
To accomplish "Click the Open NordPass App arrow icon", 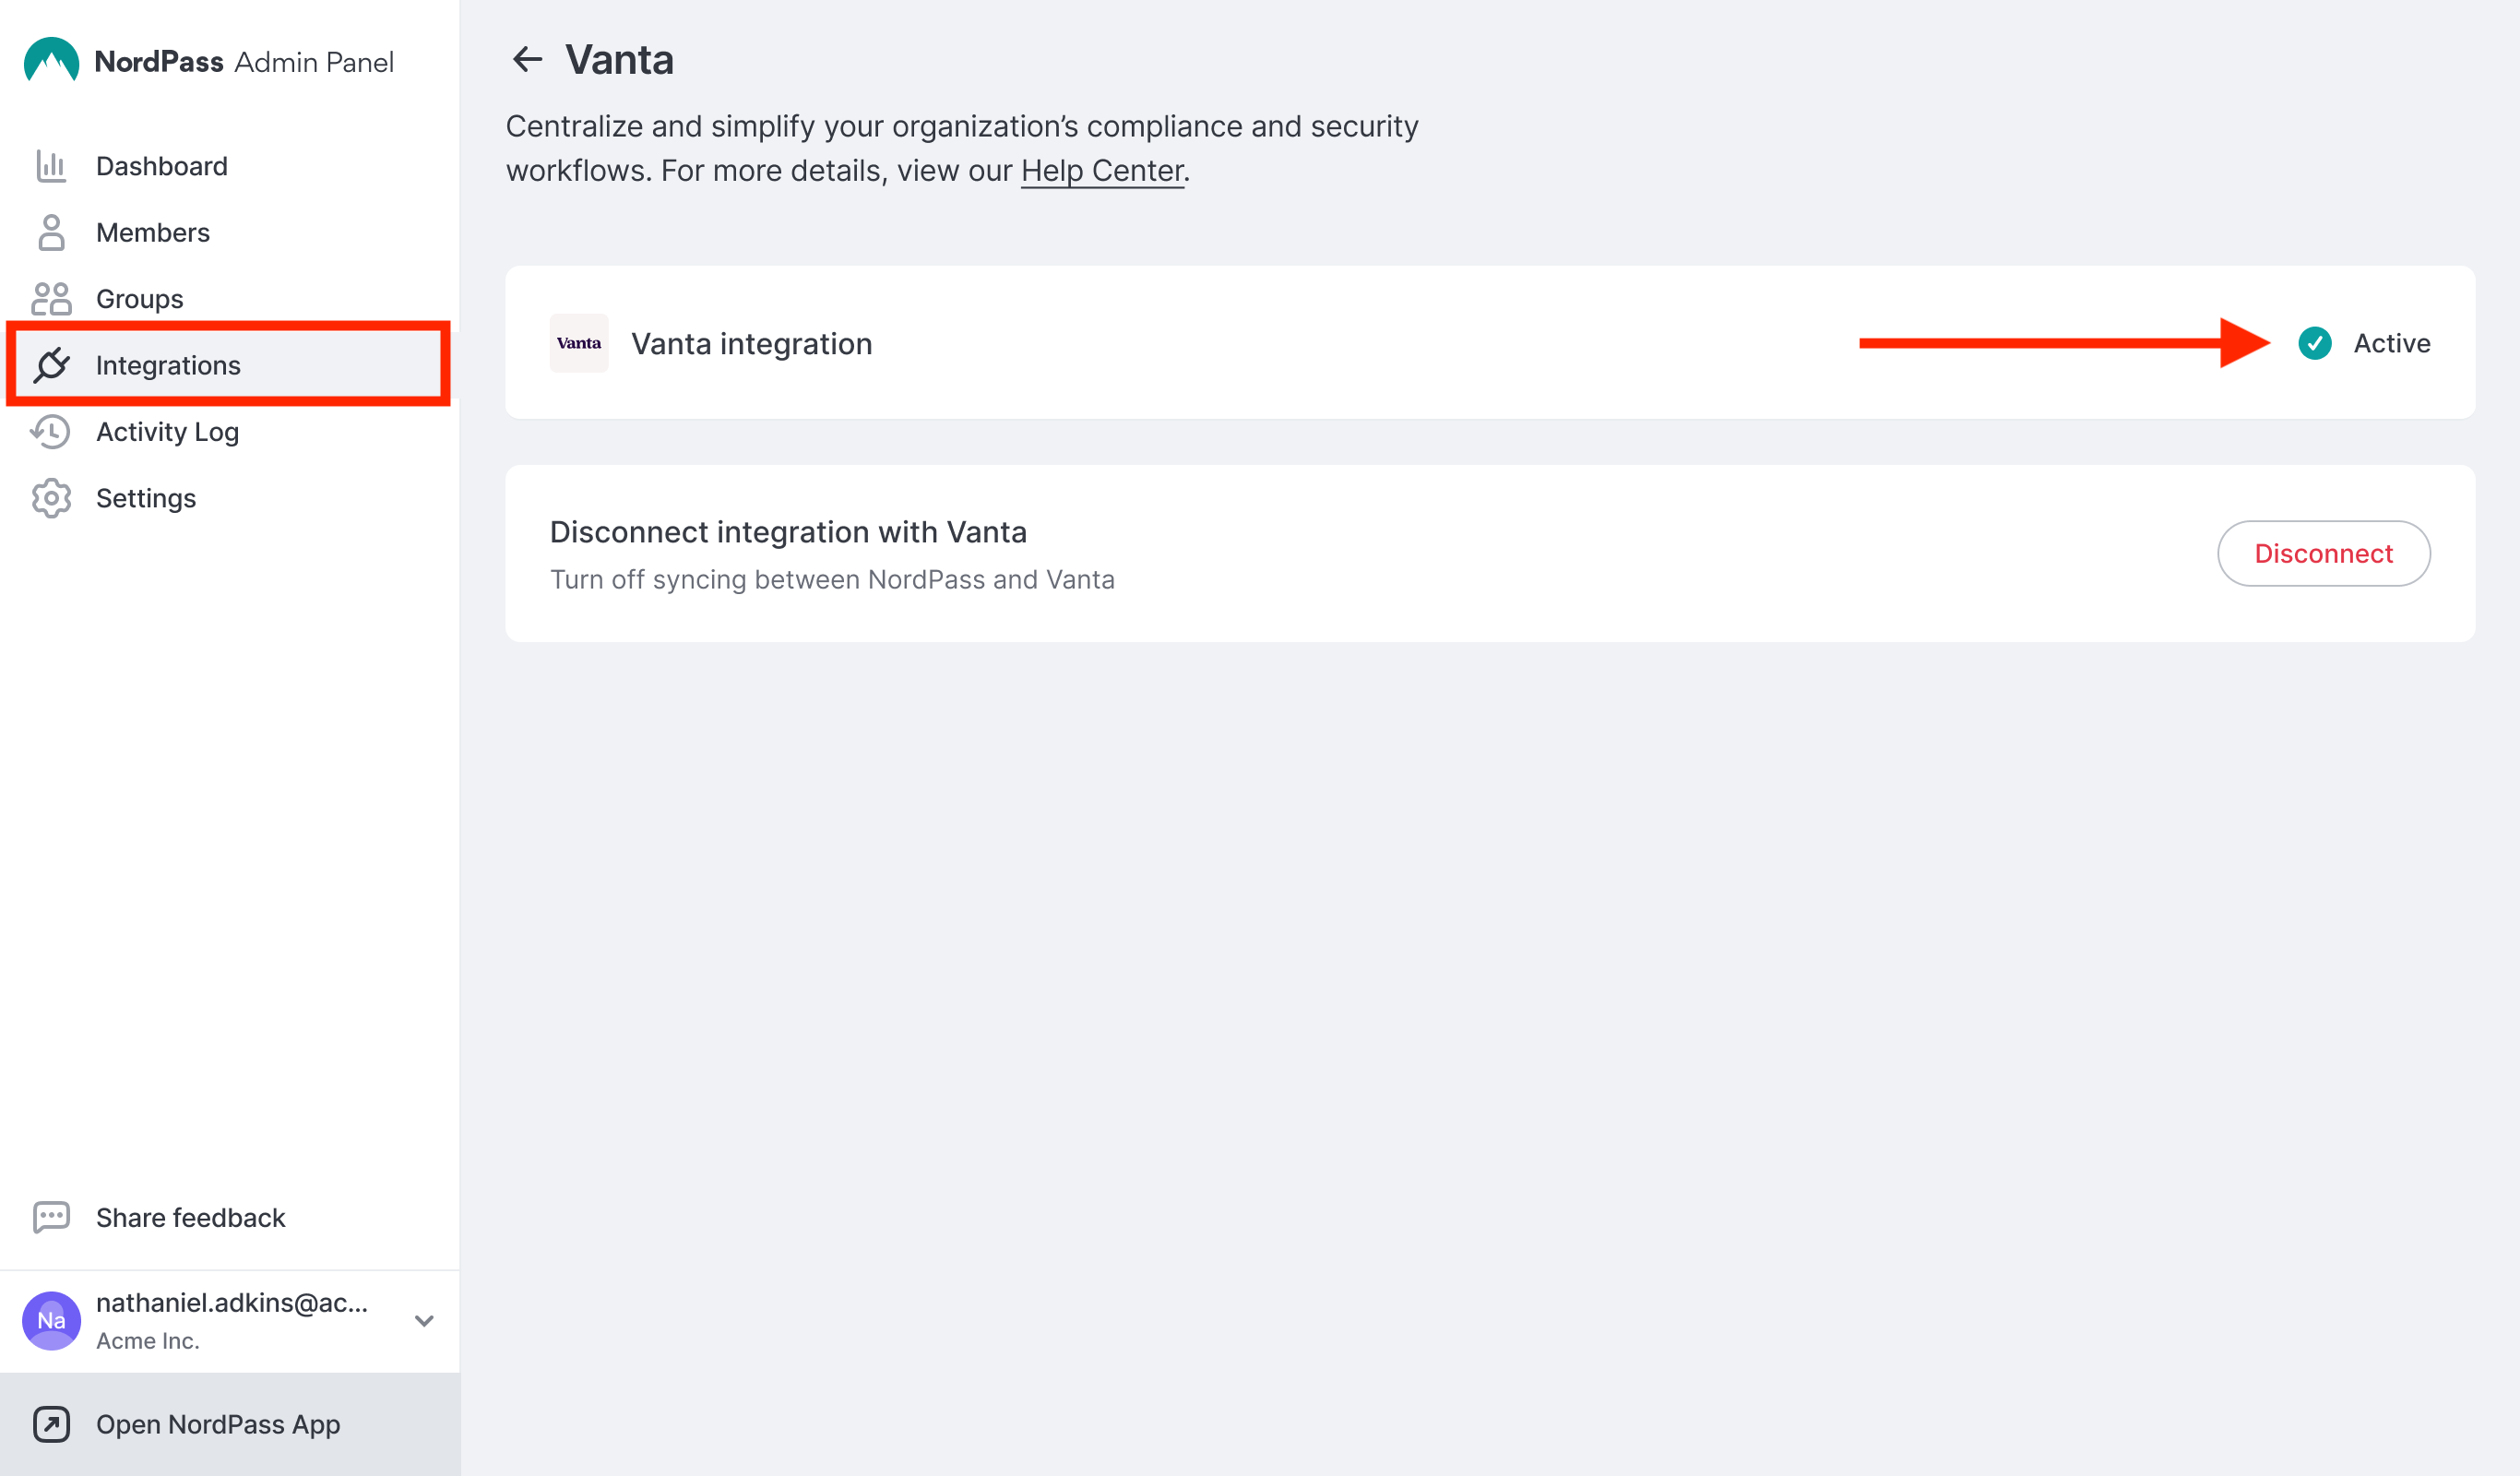I will 51,1424.
